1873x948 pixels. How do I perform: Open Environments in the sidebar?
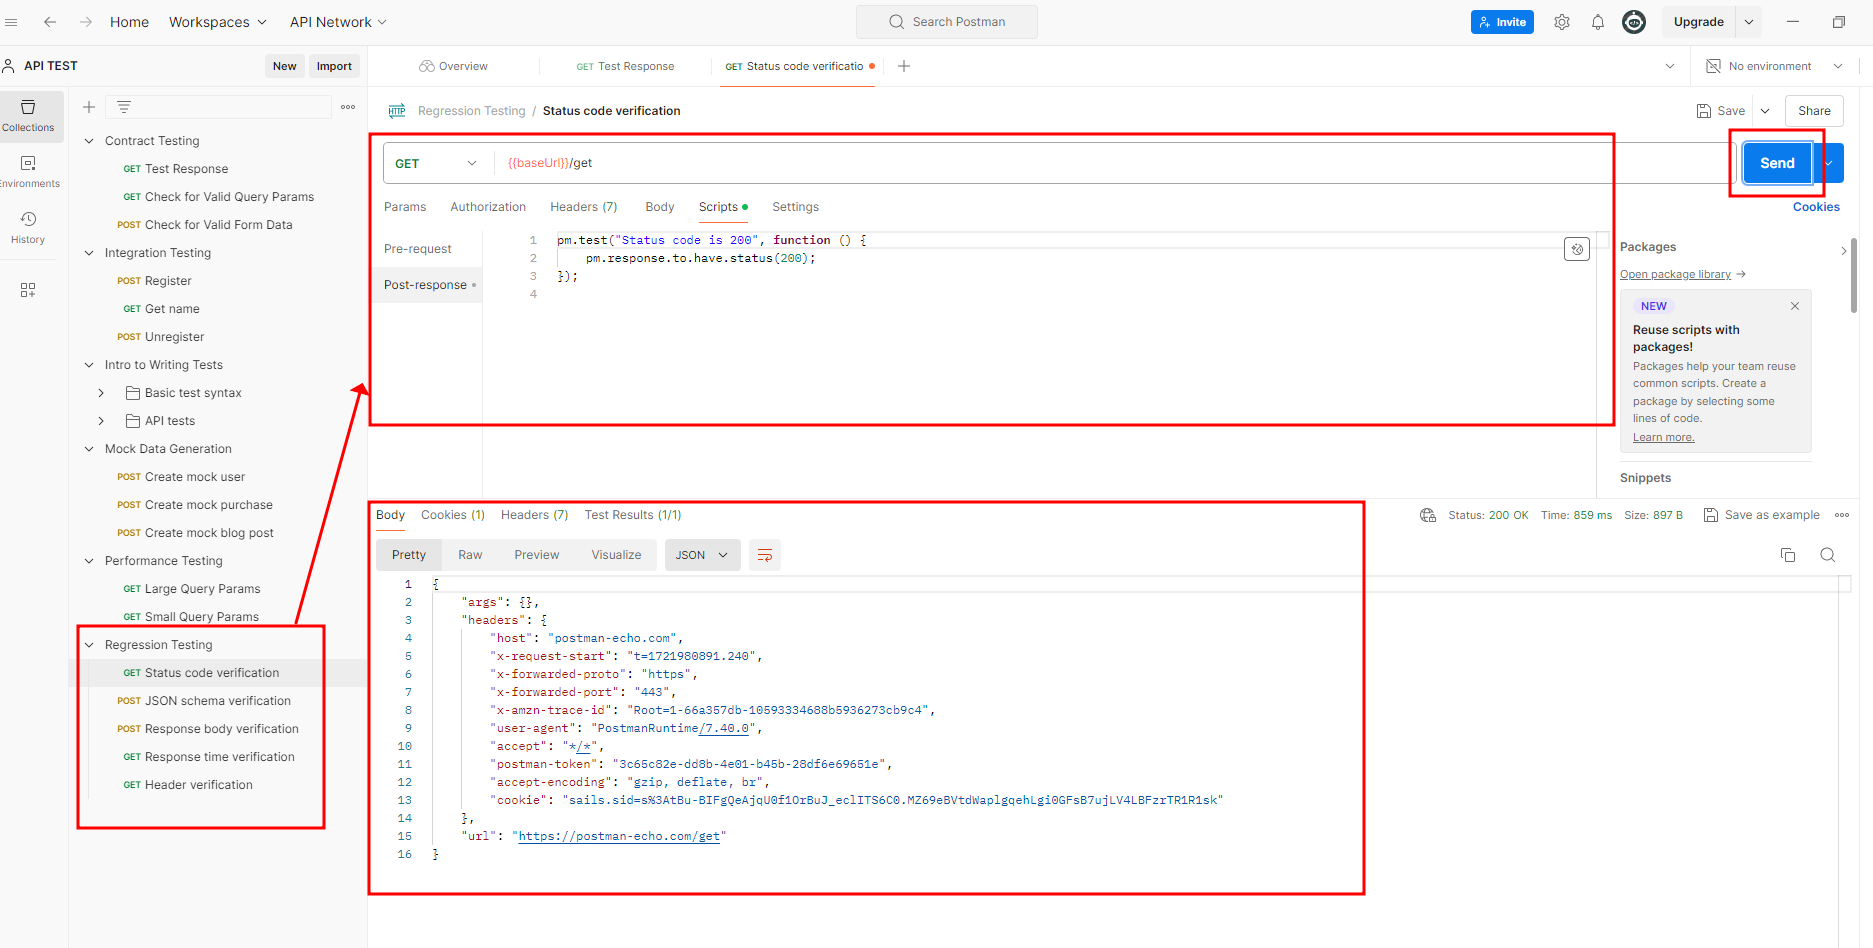pyautogui.click(x=28, y=172)
